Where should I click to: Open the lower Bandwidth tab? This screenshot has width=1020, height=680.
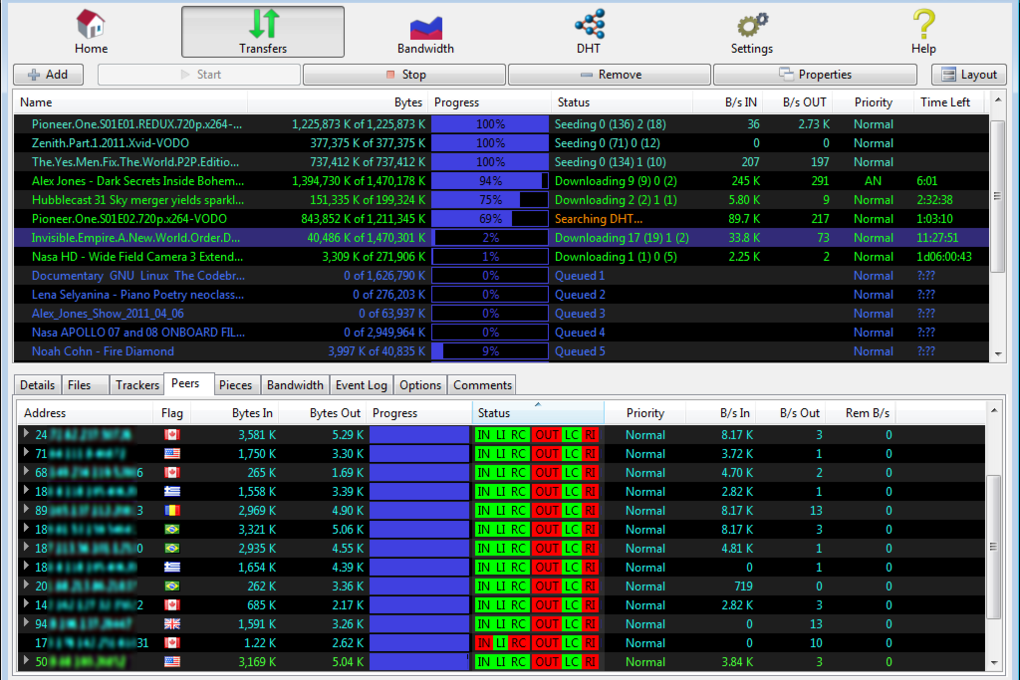click(x=295, y=385)
